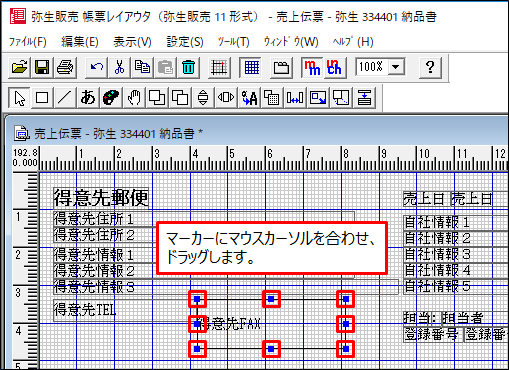Undo the last action with the arrow icon
This screenshot has width=509, height=370.
[96, 68]
